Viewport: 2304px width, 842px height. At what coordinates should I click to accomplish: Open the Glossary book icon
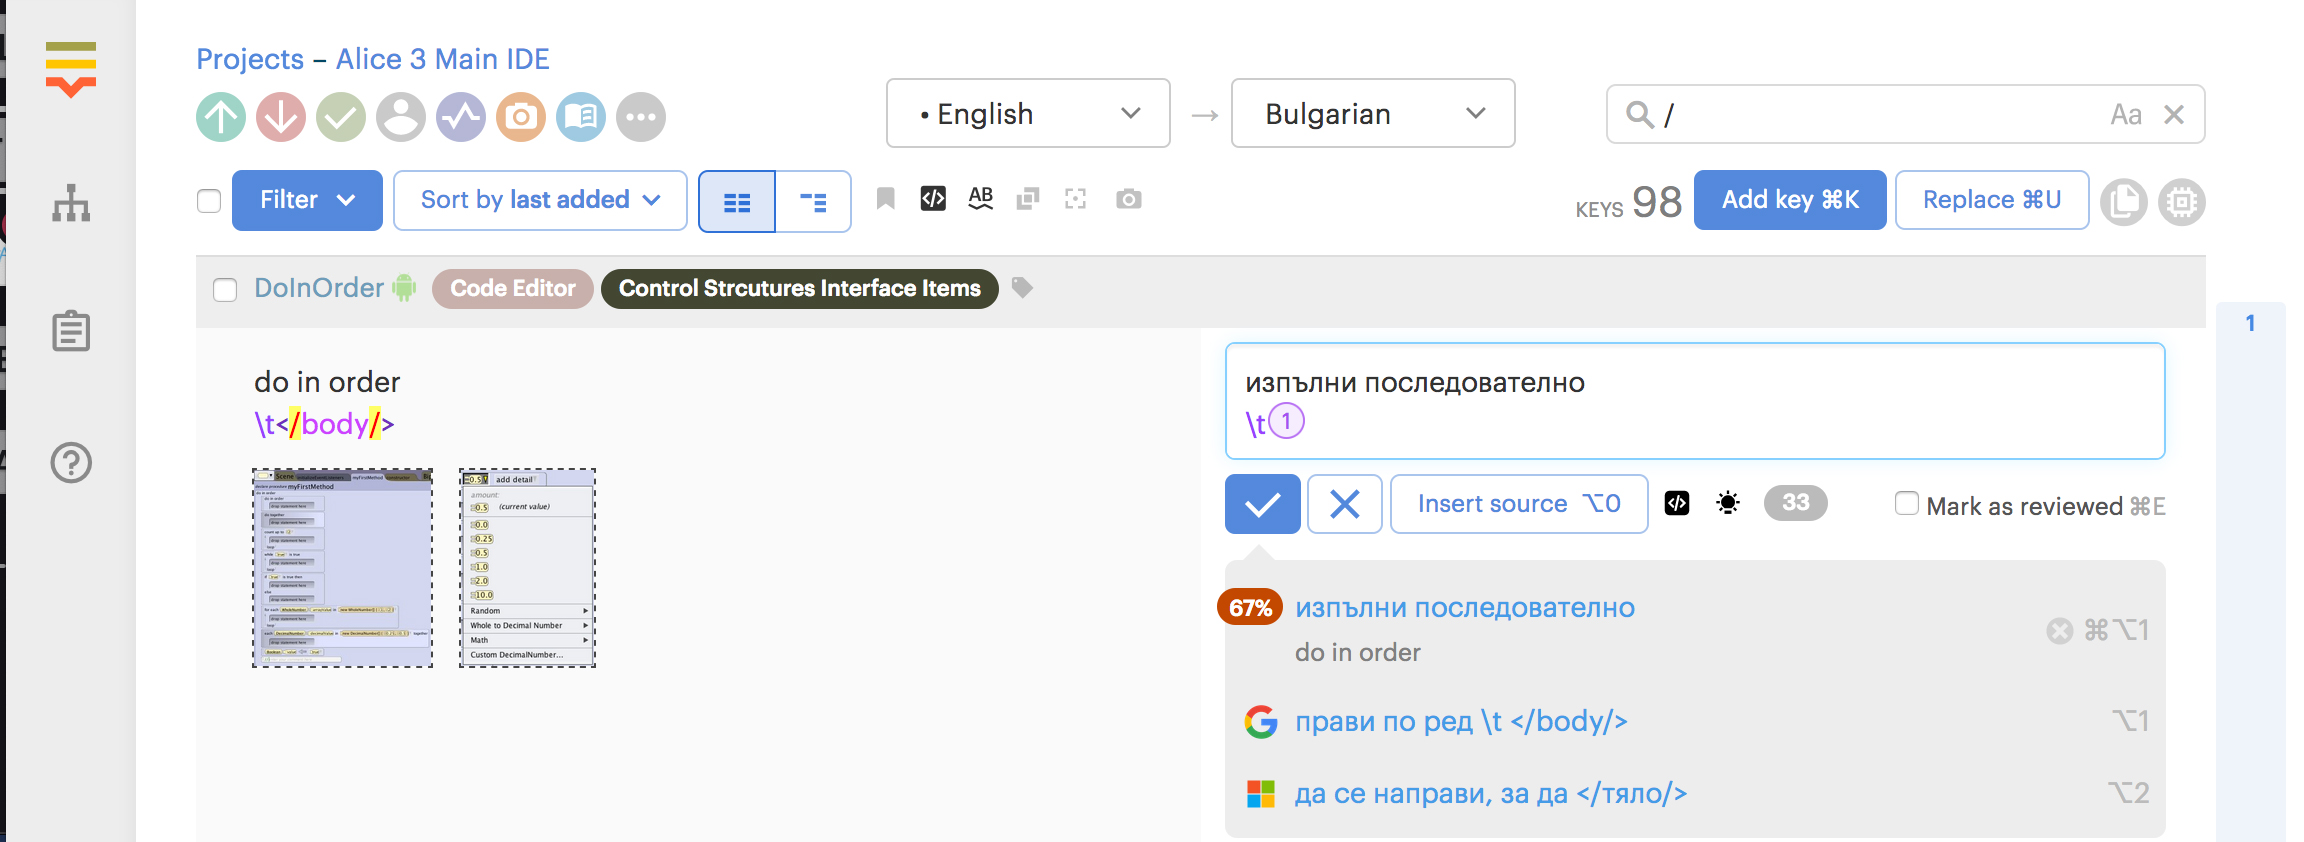coord(581,117)
